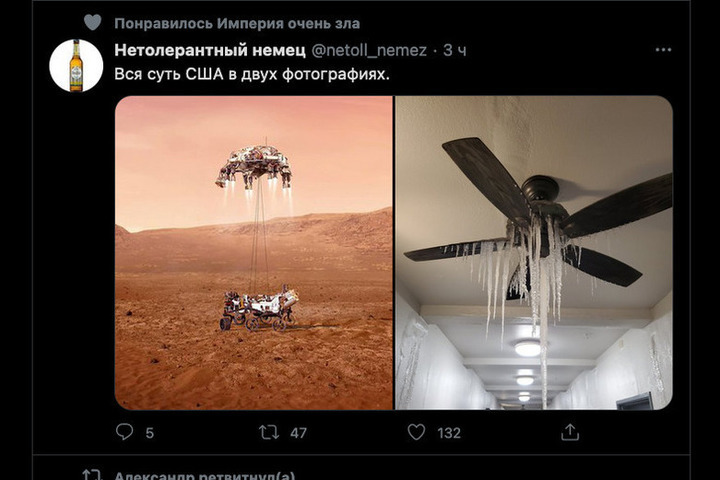The image size is (720, 480).
Task: Open the reply comment icon
Action: click(124, 432)
